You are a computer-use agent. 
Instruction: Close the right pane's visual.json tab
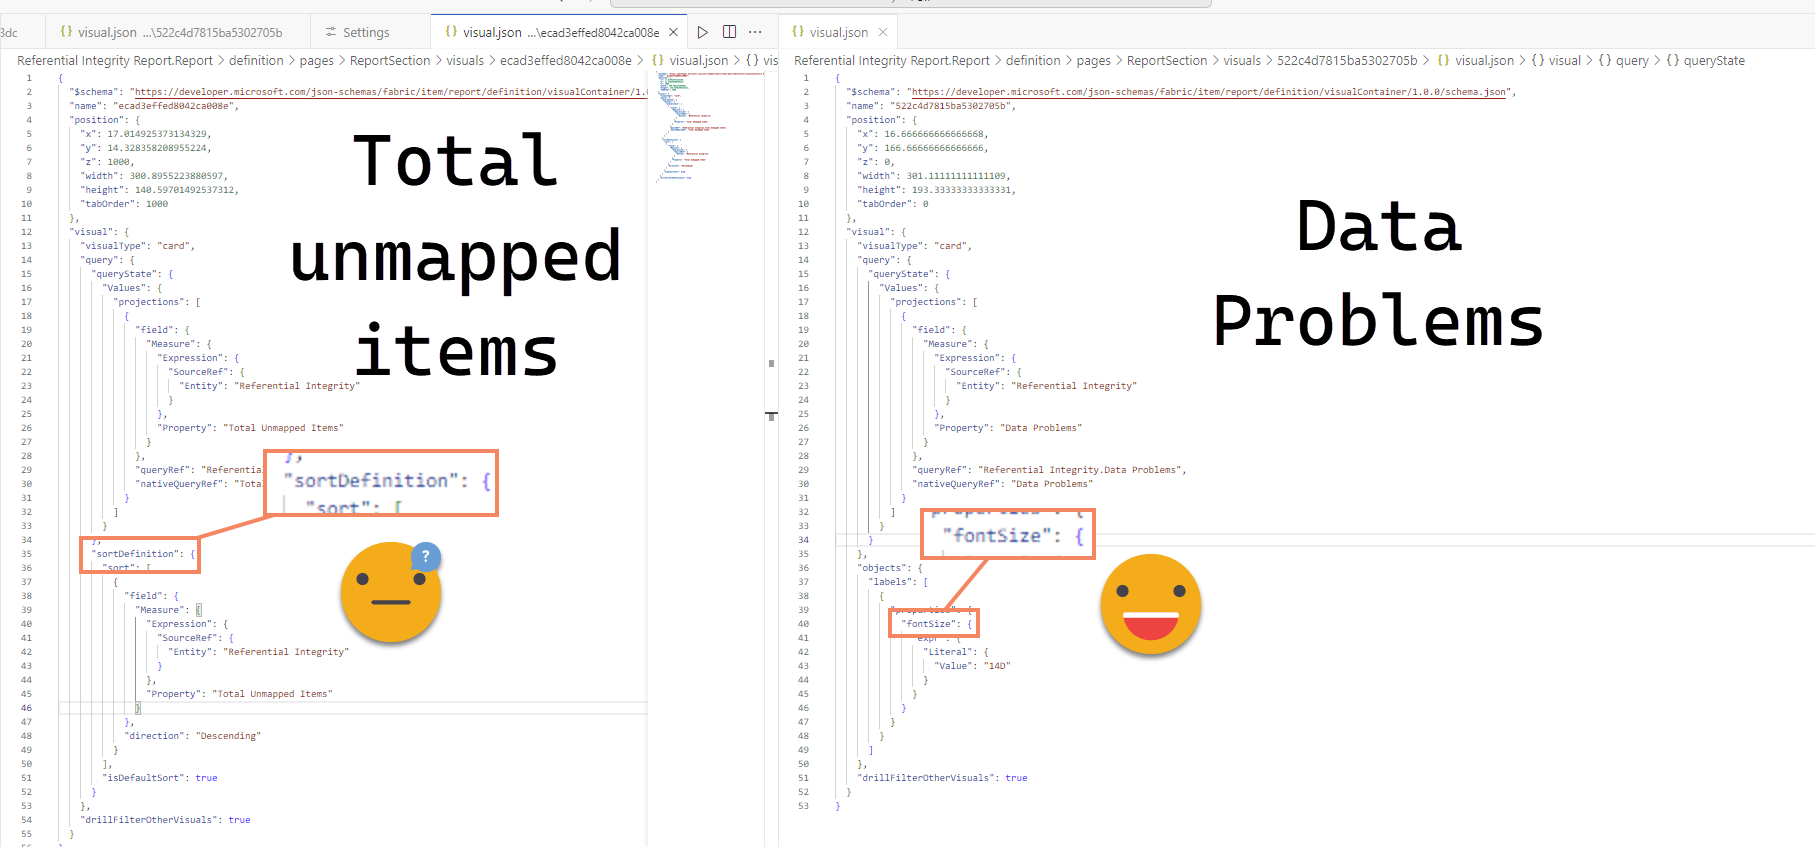coord(883,32)
